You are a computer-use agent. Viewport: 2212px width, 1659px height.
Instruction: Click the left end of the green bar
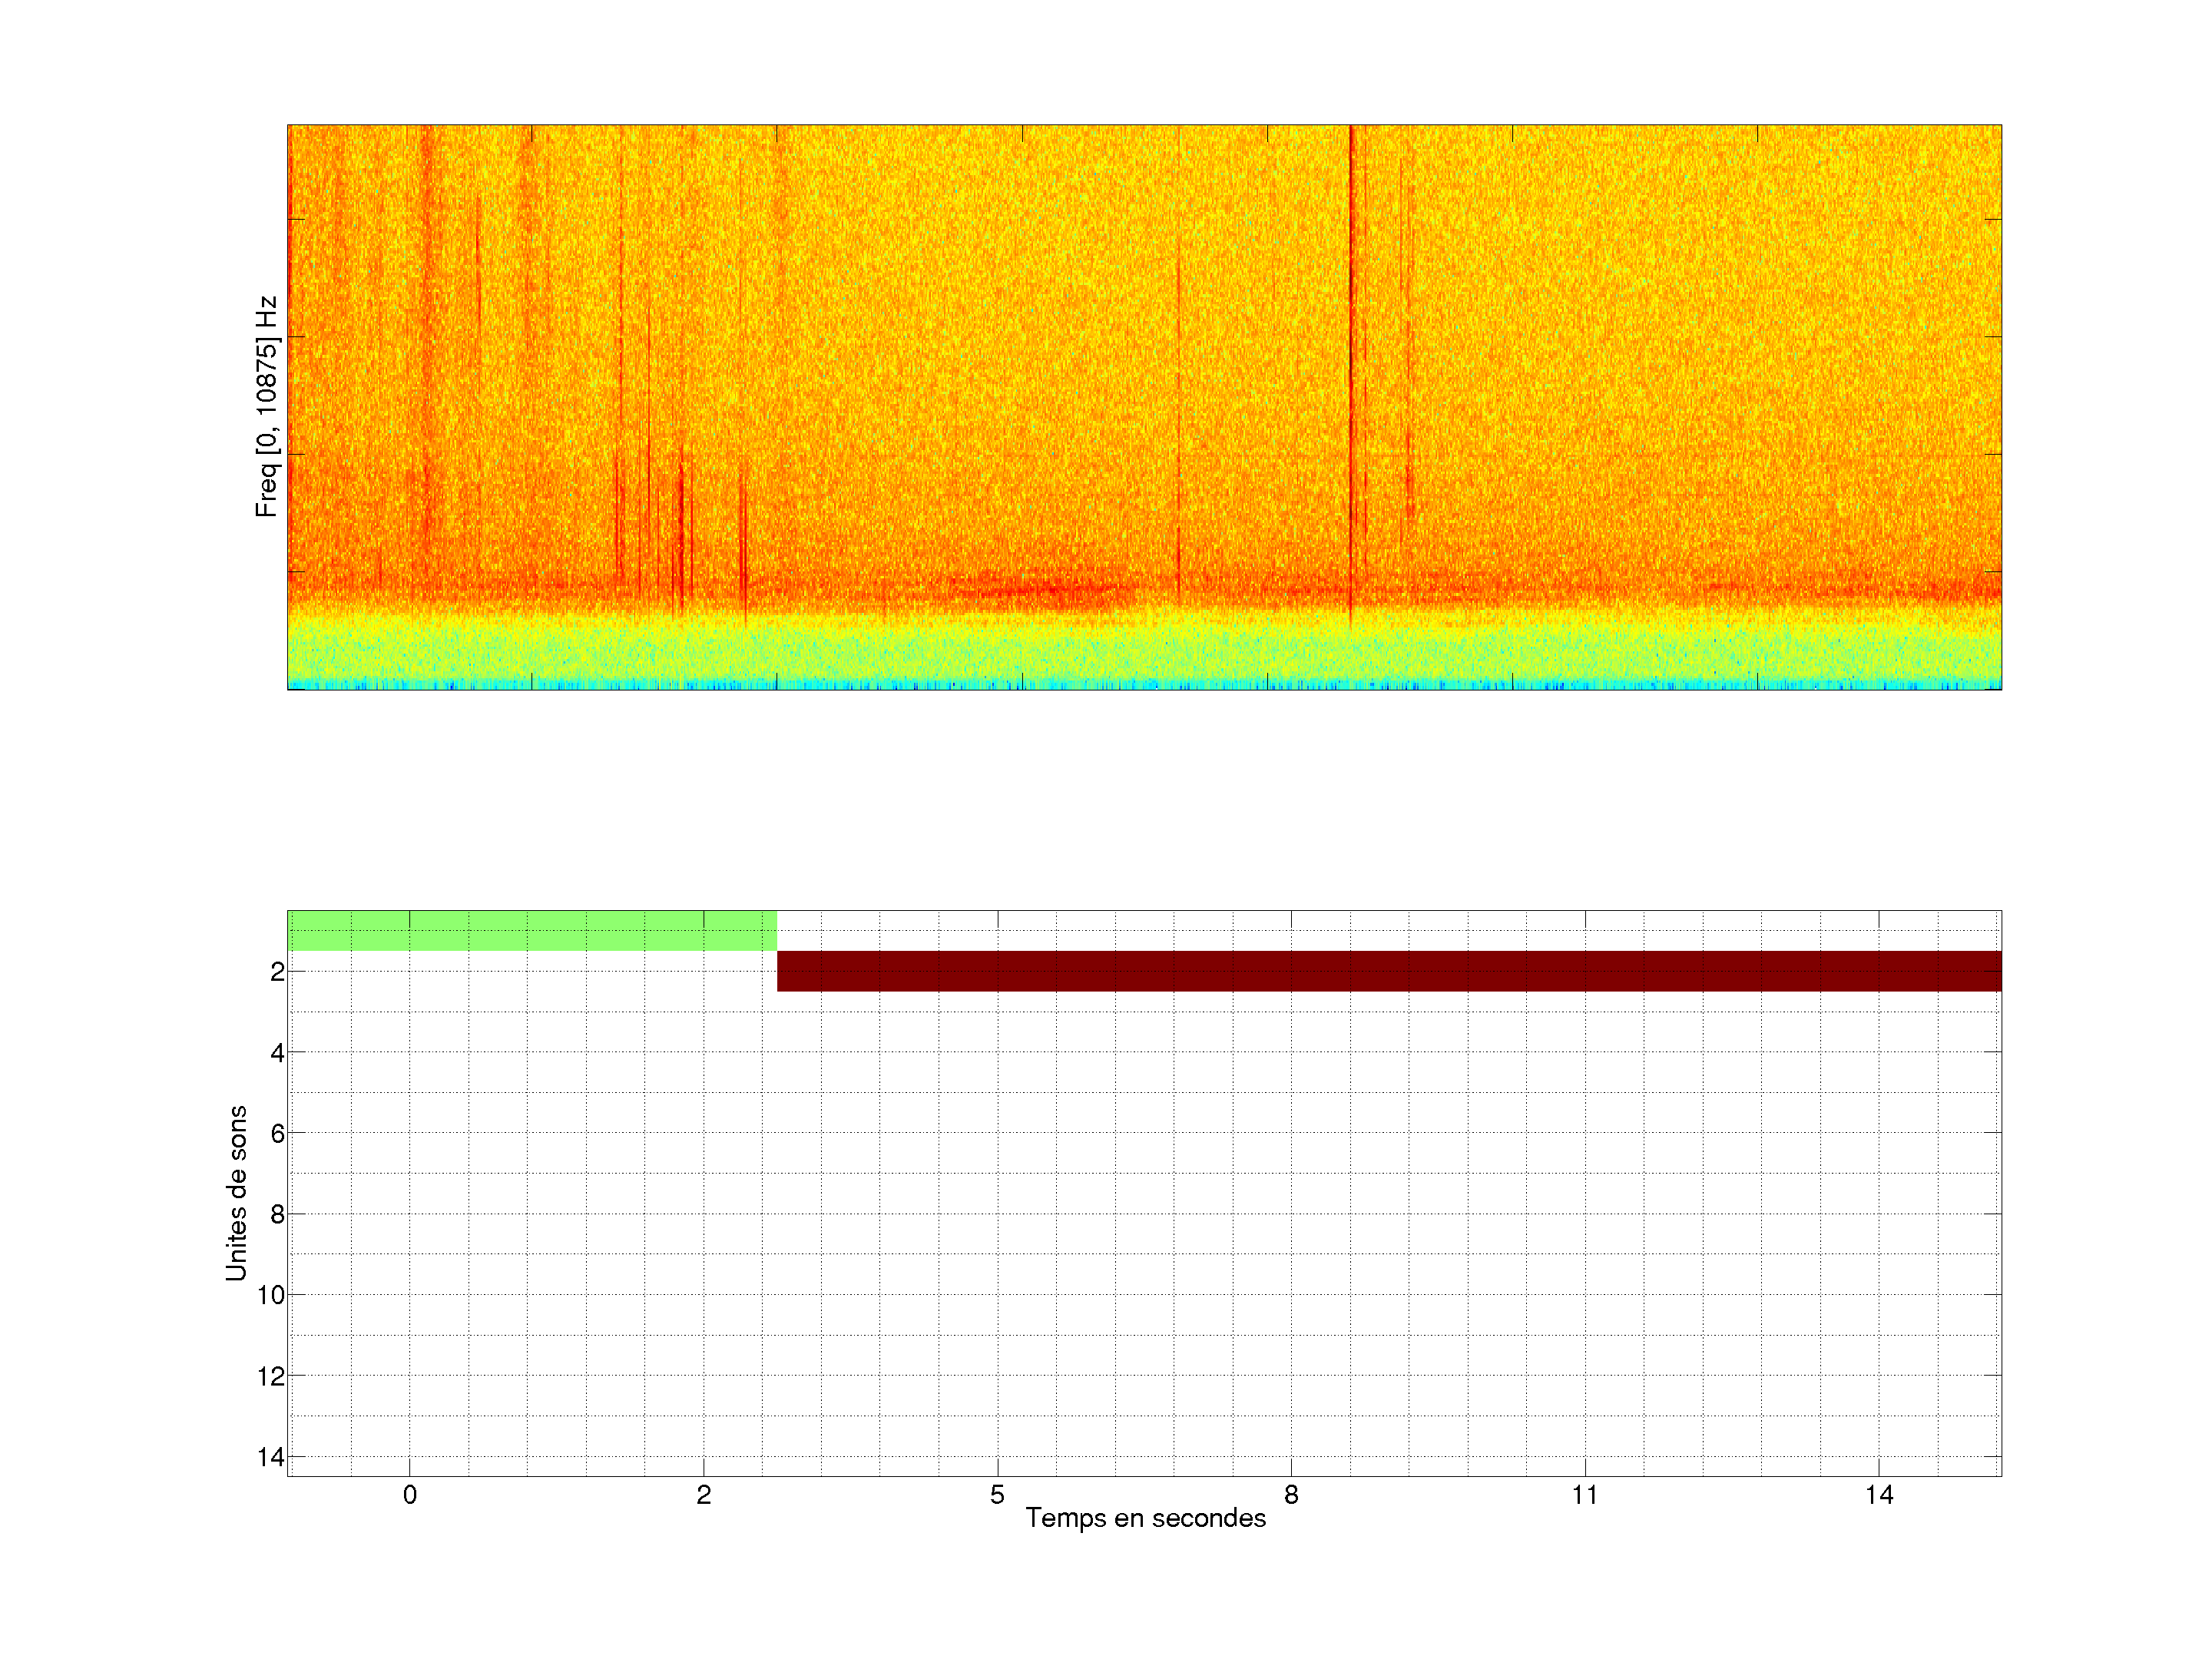click(293, 930)
